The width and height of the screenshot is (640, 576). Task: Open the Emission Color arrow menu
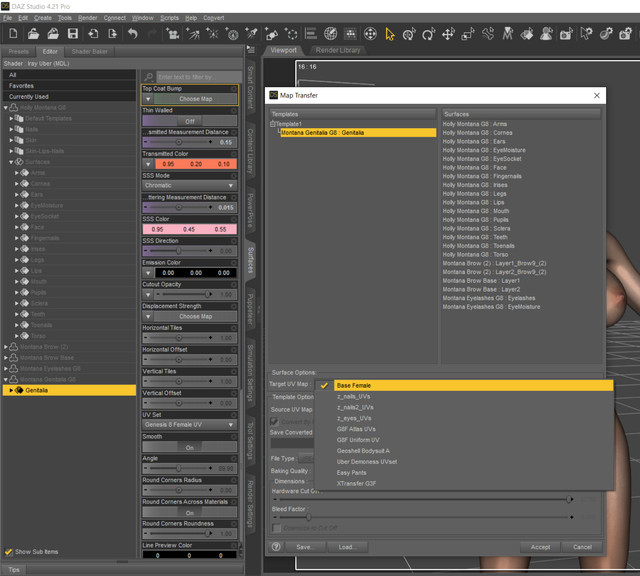point(148,273)
